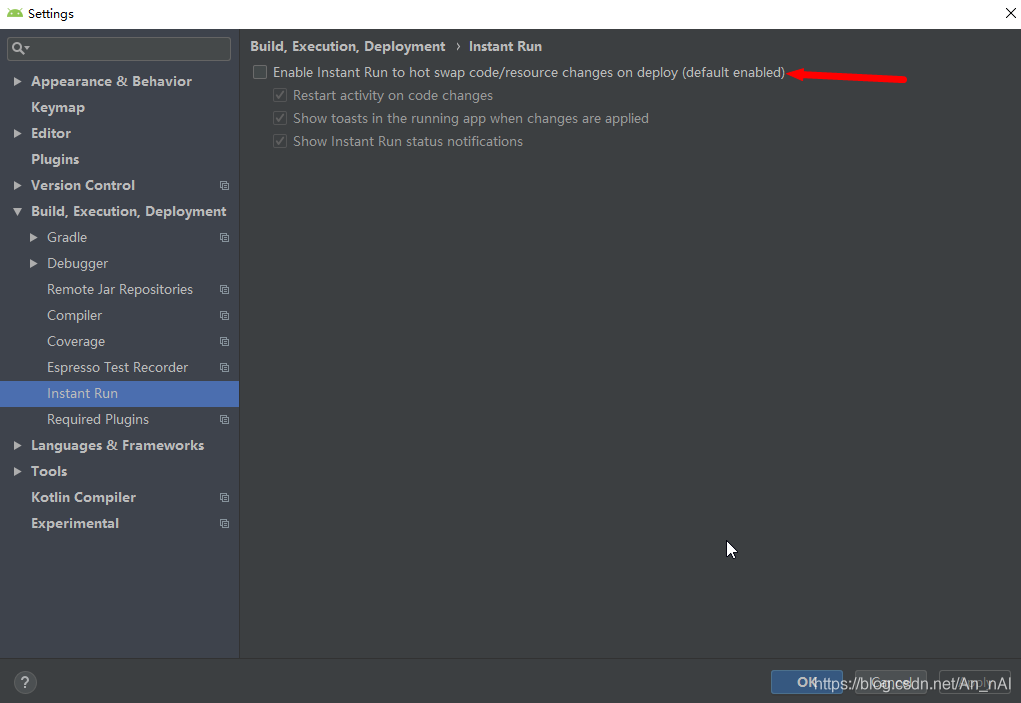Select the Compiler settings entry
The height and width of the screenshot is (703, 1021).
coord(74,316)
